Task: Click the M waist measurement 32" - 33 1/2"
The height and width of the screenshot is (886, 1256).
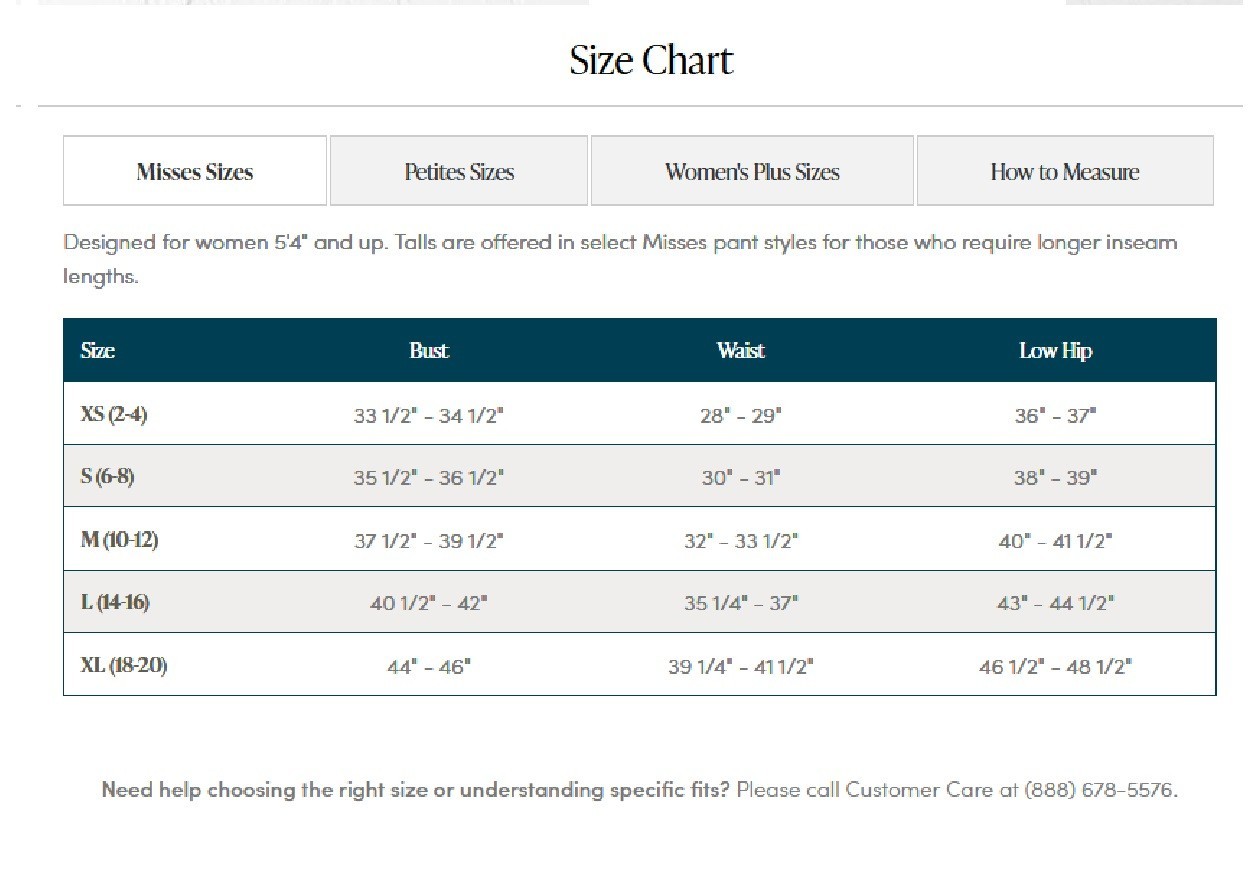Action: click(741, 541)
